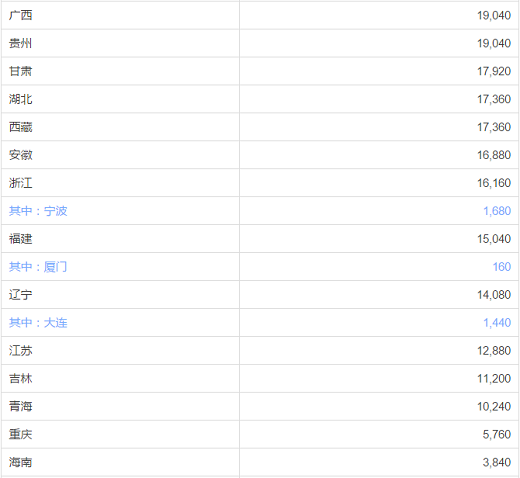Open the blue 其中：宁波 link
The image size is (520, 478).
[38, 211]
